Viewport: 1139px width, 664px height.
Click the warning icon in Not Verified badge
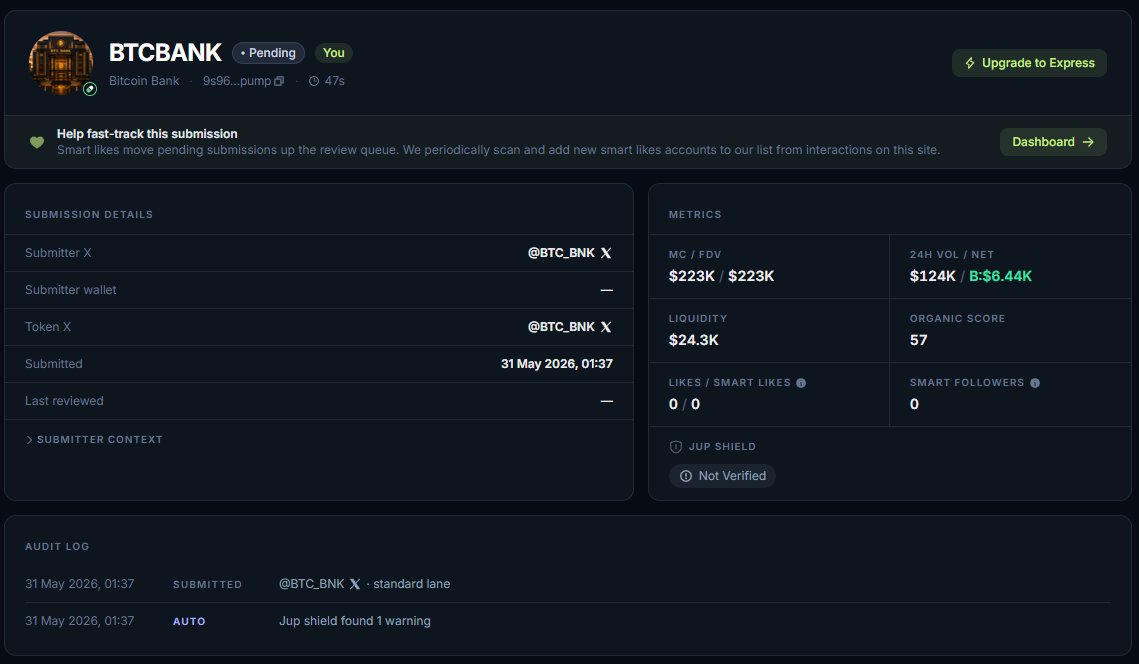(686, 476)
